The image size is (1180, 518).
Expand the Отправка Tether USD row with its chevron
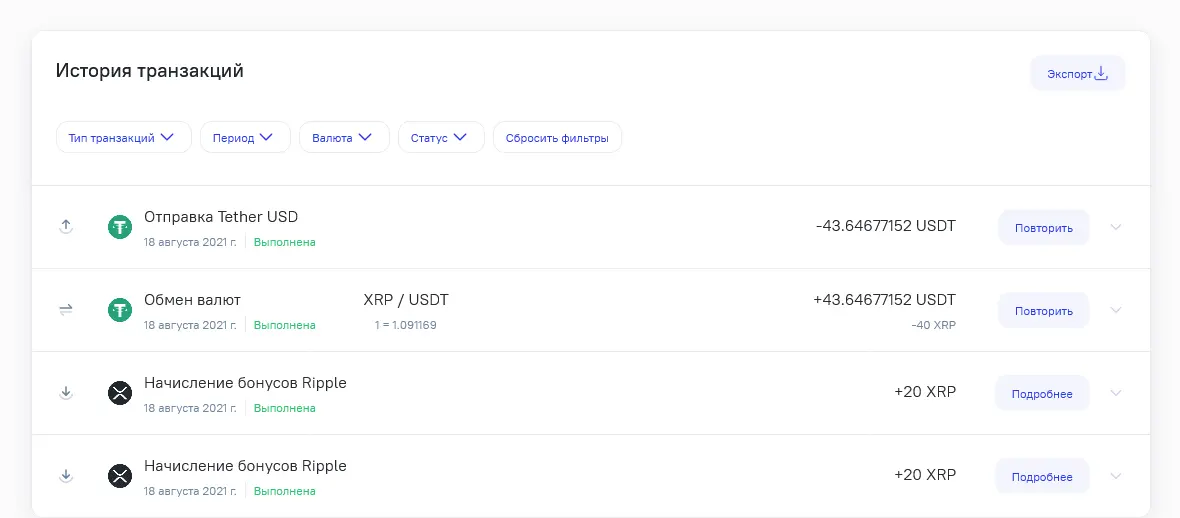coord(1116,227)
